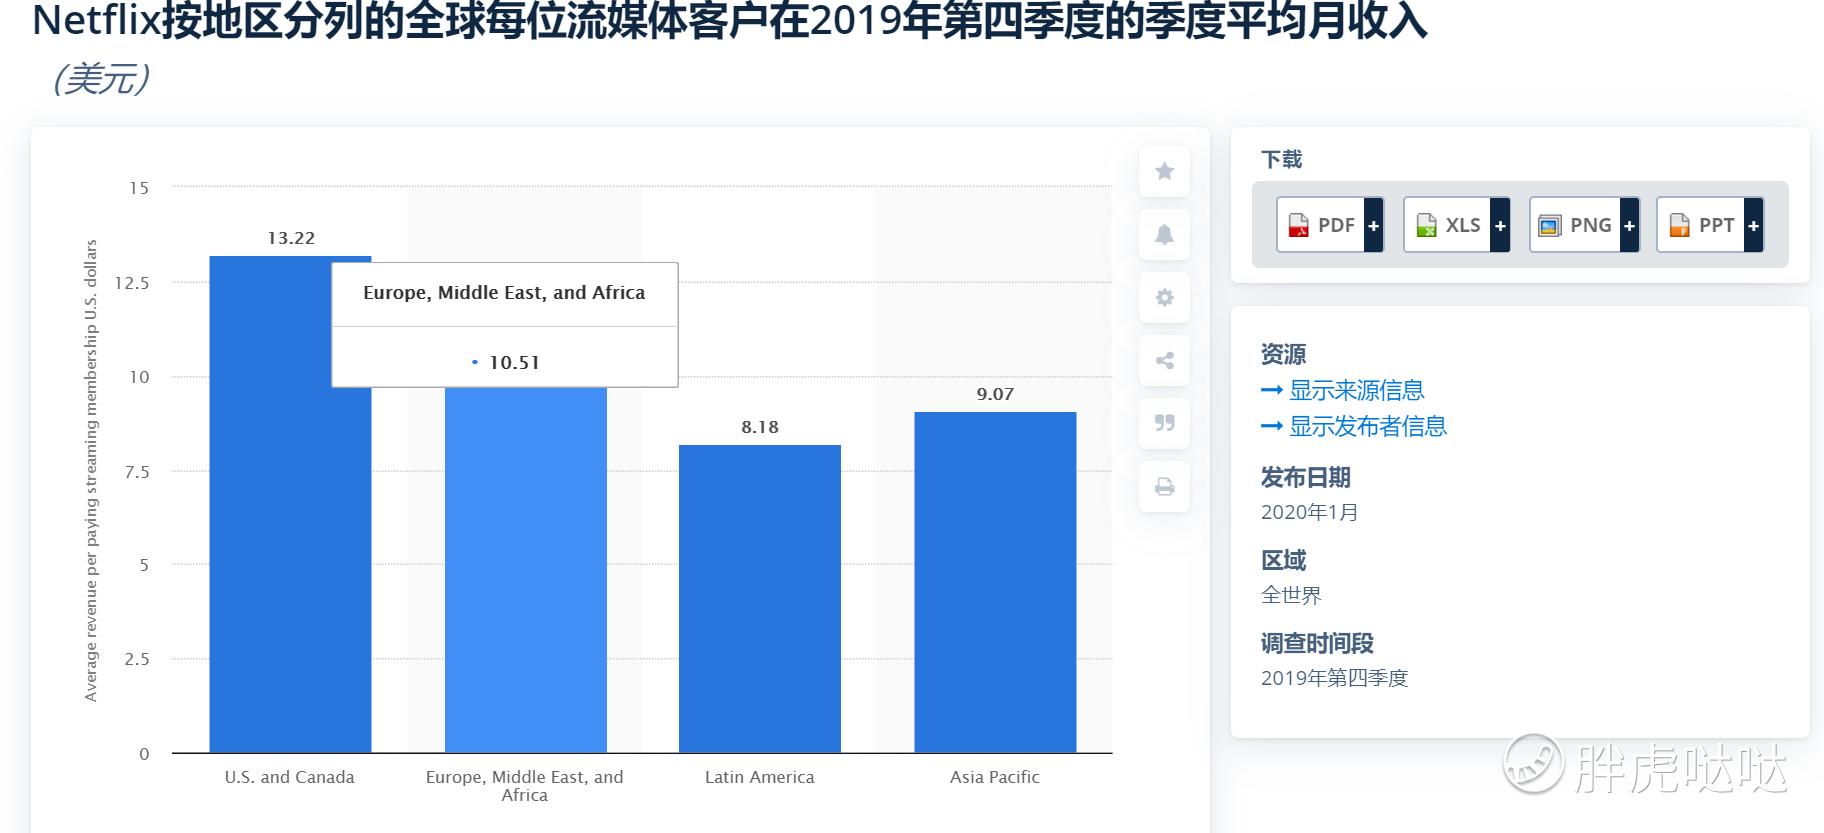Click 'Europe, Middle East, and Africa' axis label
The width and height of the screenshot is (1824, 833).
[x=525, y=786]
